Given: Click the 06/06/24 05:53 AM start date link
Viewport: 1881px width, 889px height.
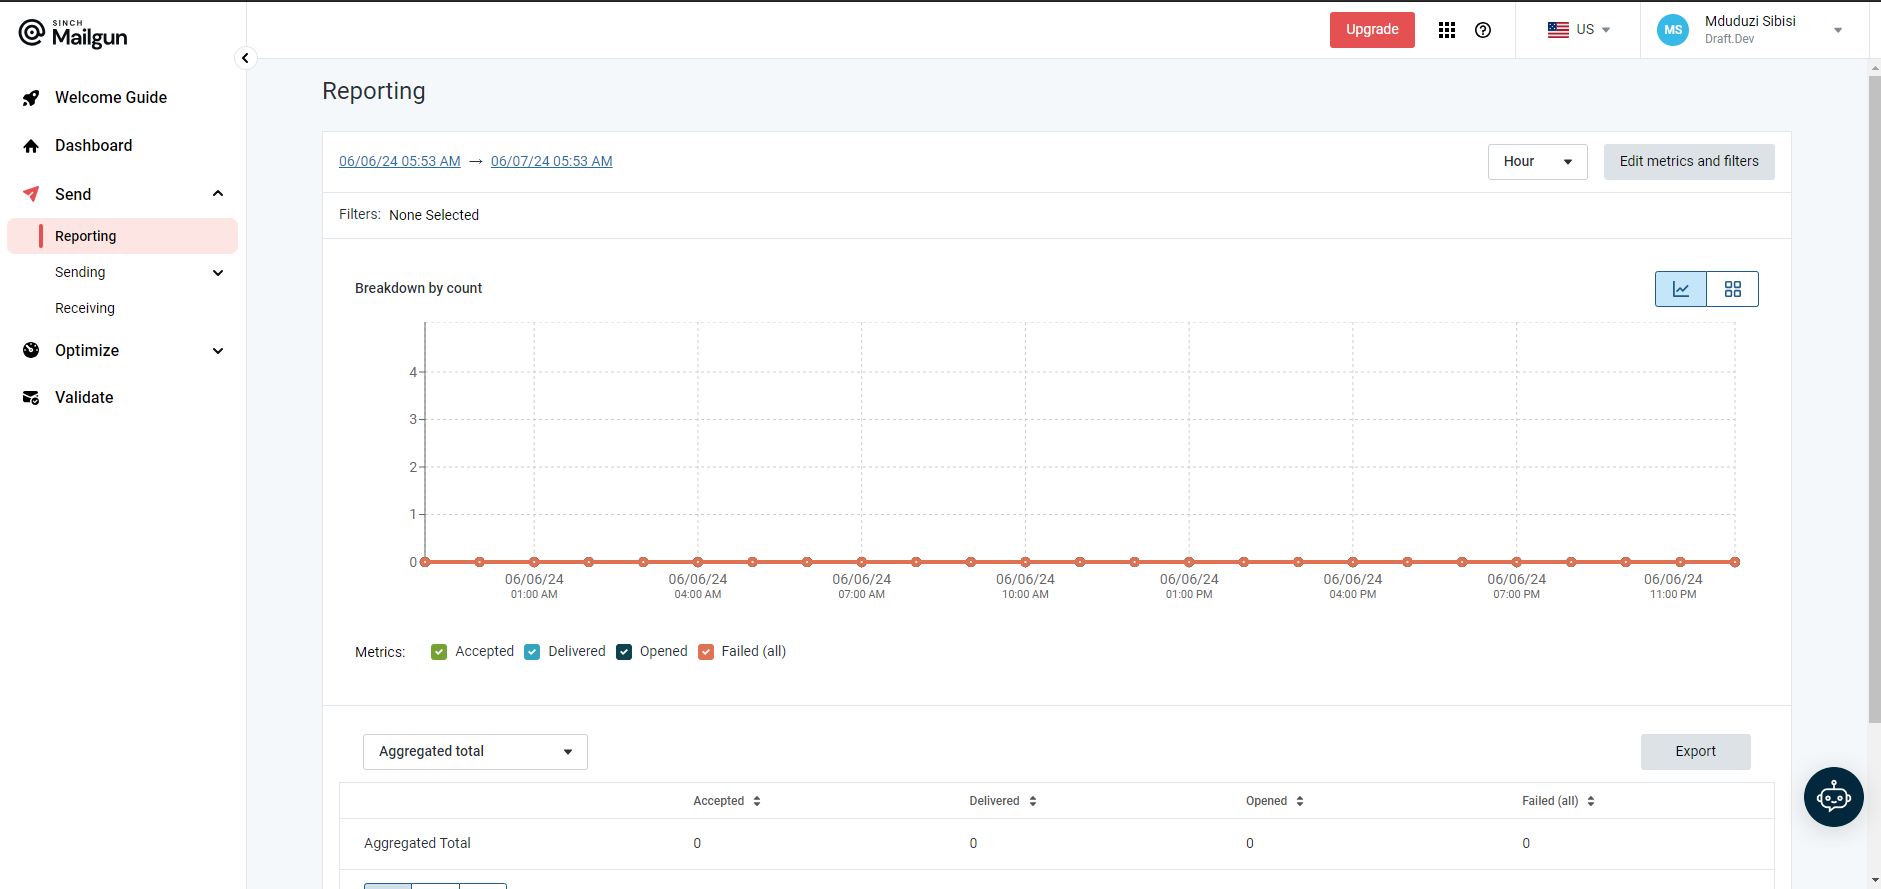Looking at the screenshot, I should (400, 161).
